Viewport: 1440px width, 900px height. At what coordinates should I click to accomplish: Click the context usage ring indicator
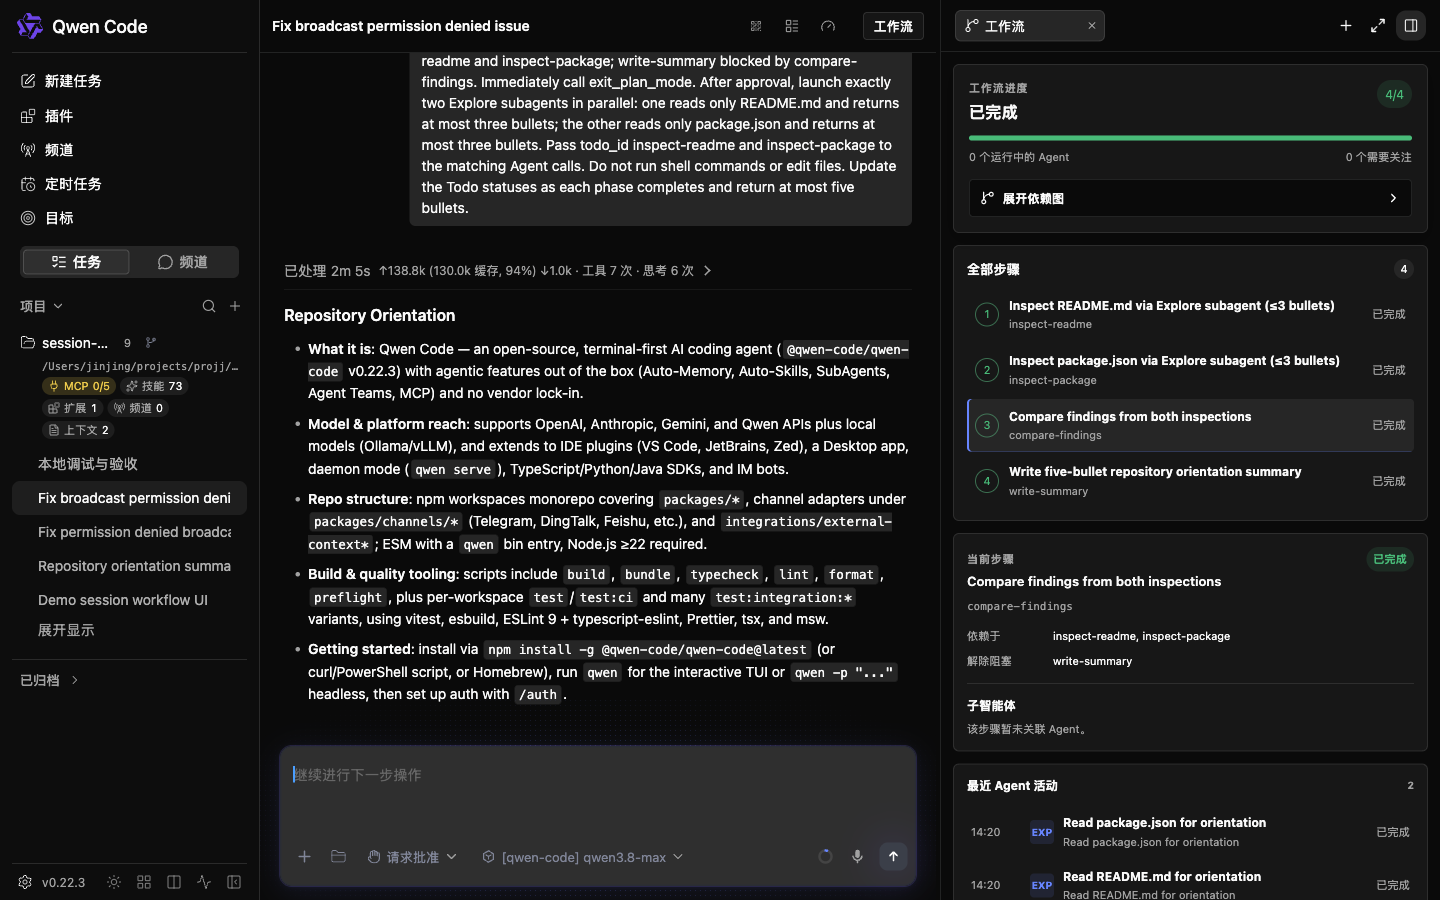[825, 857]
